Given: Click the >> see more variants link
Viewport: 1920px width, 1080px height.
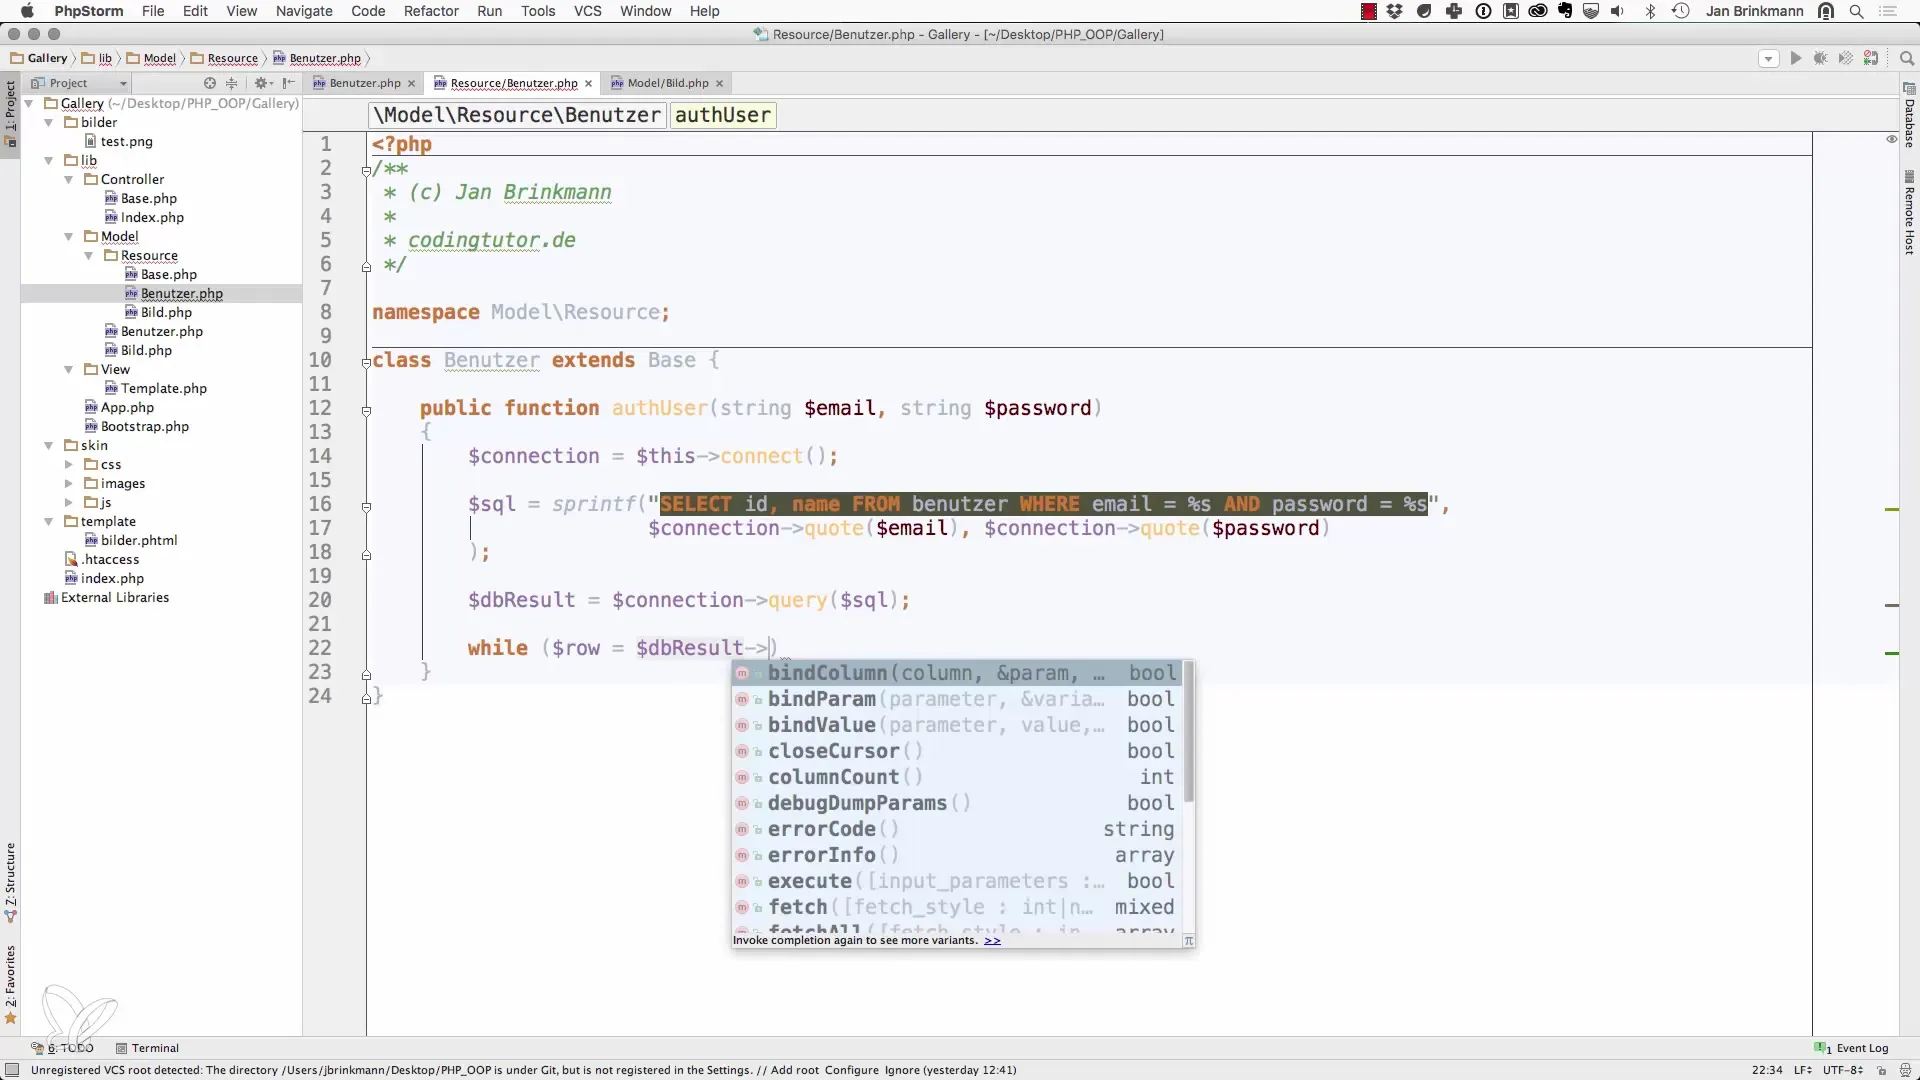Looking at the screenshot, I should [x=992, y=940].
